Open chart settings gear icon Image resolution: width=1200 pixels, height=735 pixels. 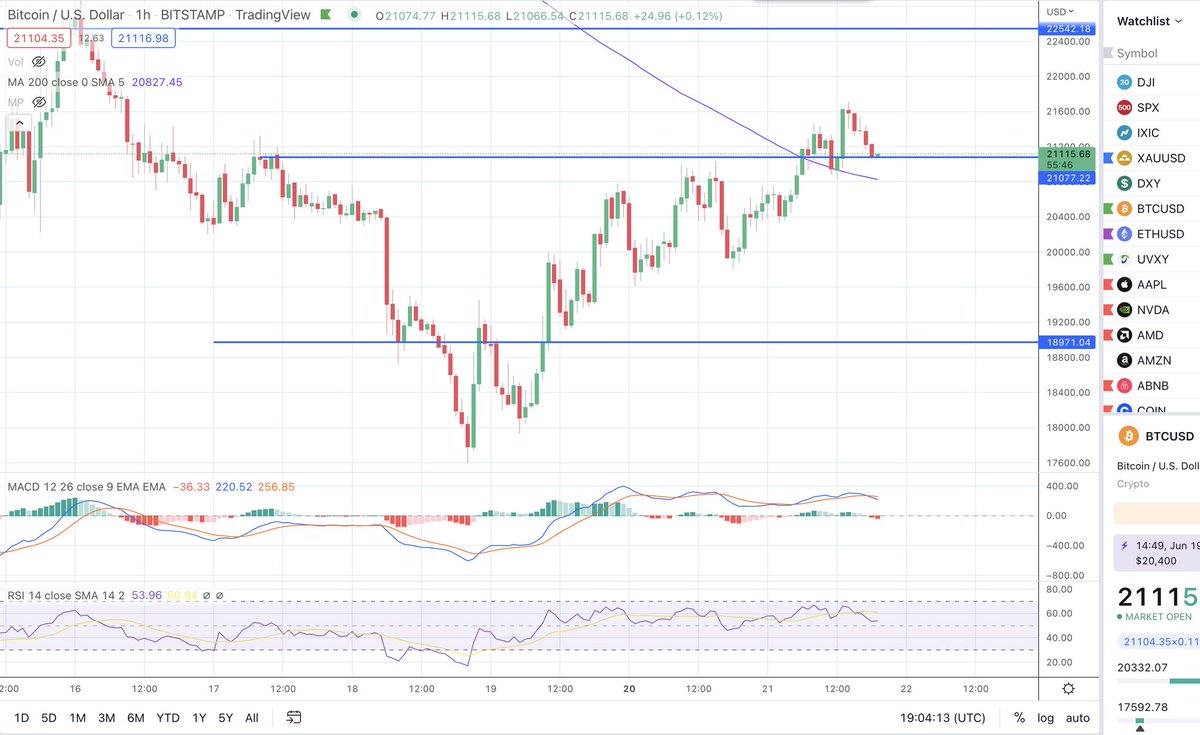(x=1069, y=688)
